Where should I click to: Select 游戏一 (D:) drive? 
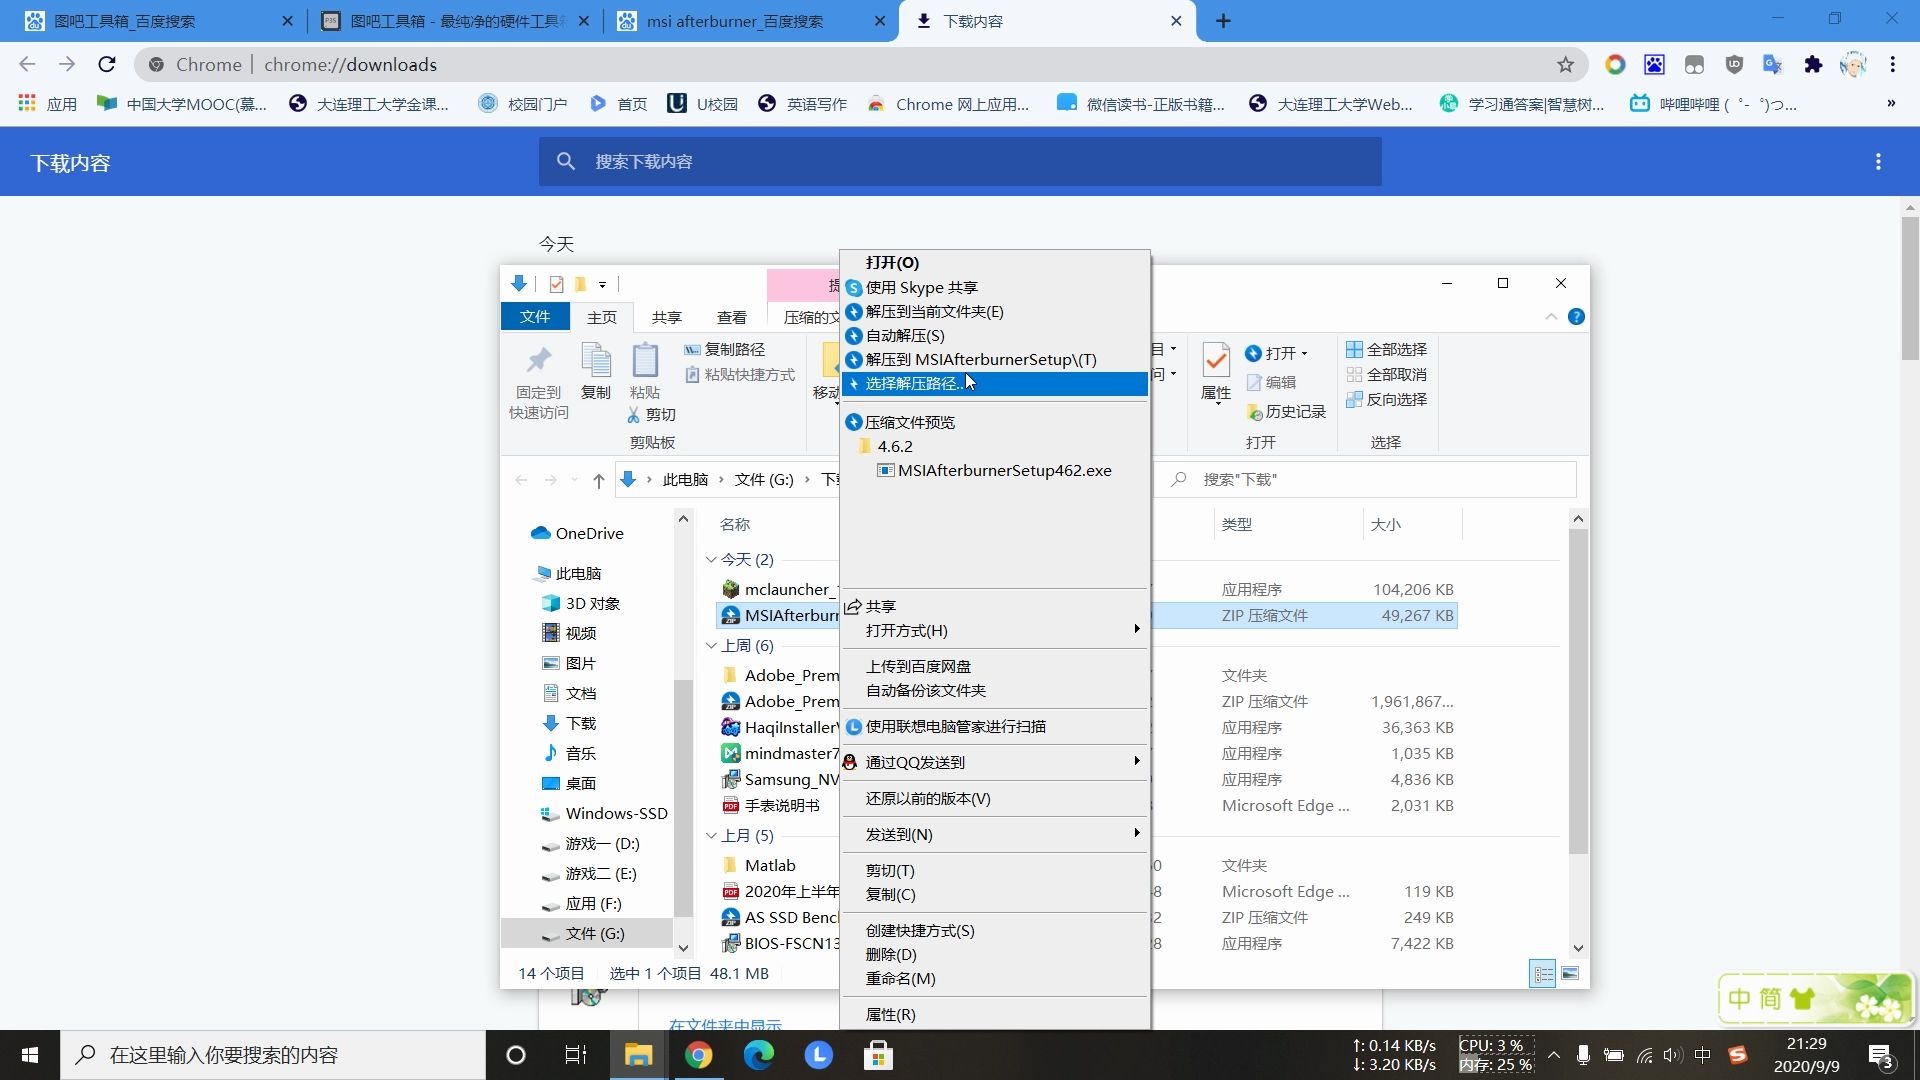603,843
